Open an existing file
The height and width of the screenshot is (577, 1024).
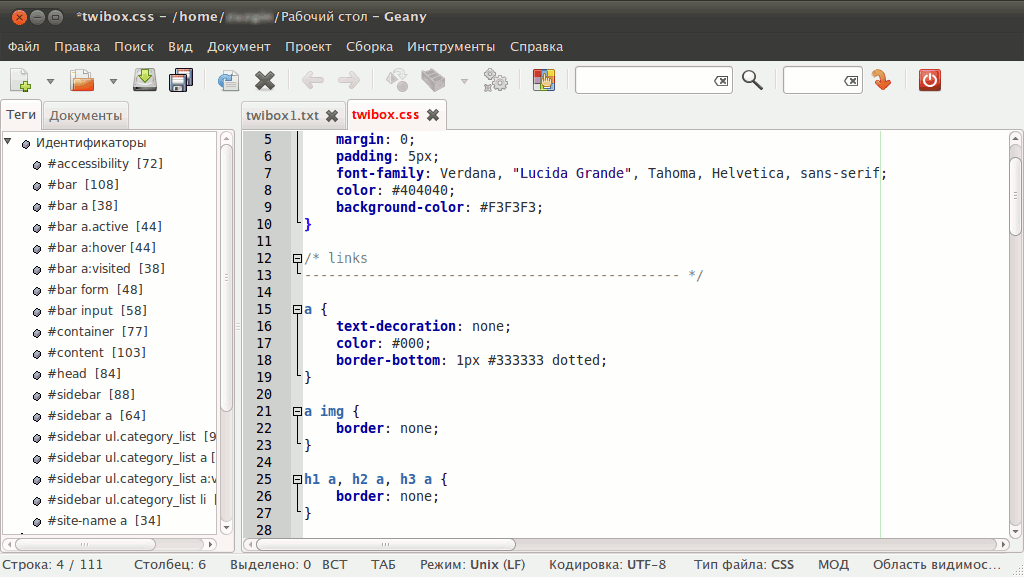pyautogui.click(x=82, y=80)
